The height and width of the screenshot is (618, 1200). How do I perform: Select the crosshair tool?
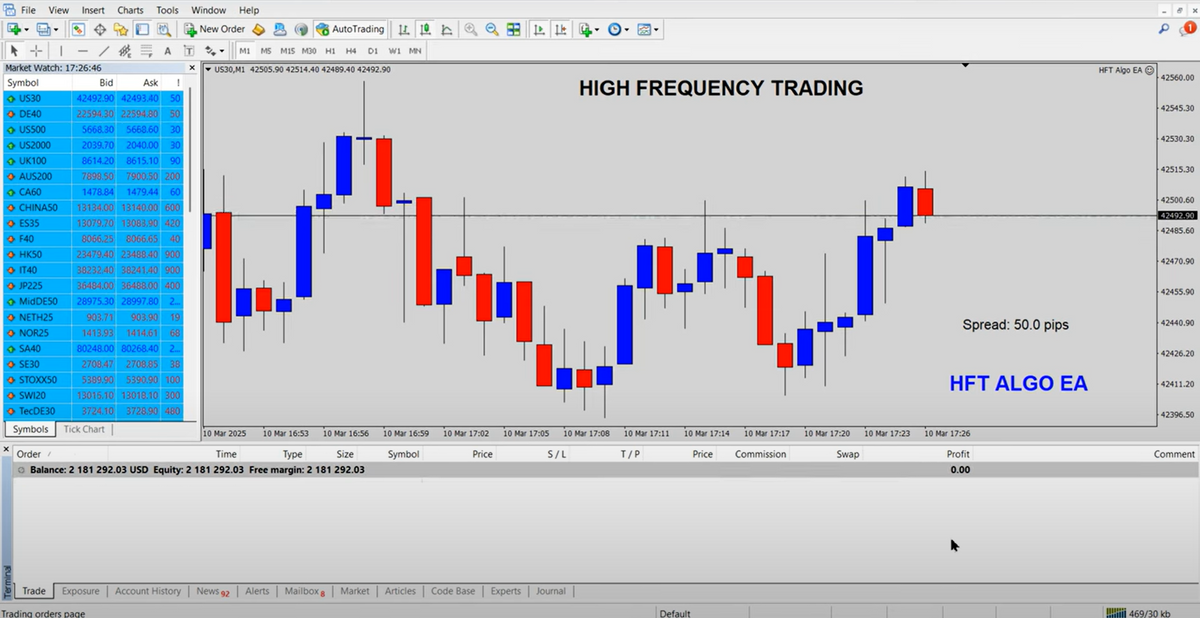coord(36,50)
